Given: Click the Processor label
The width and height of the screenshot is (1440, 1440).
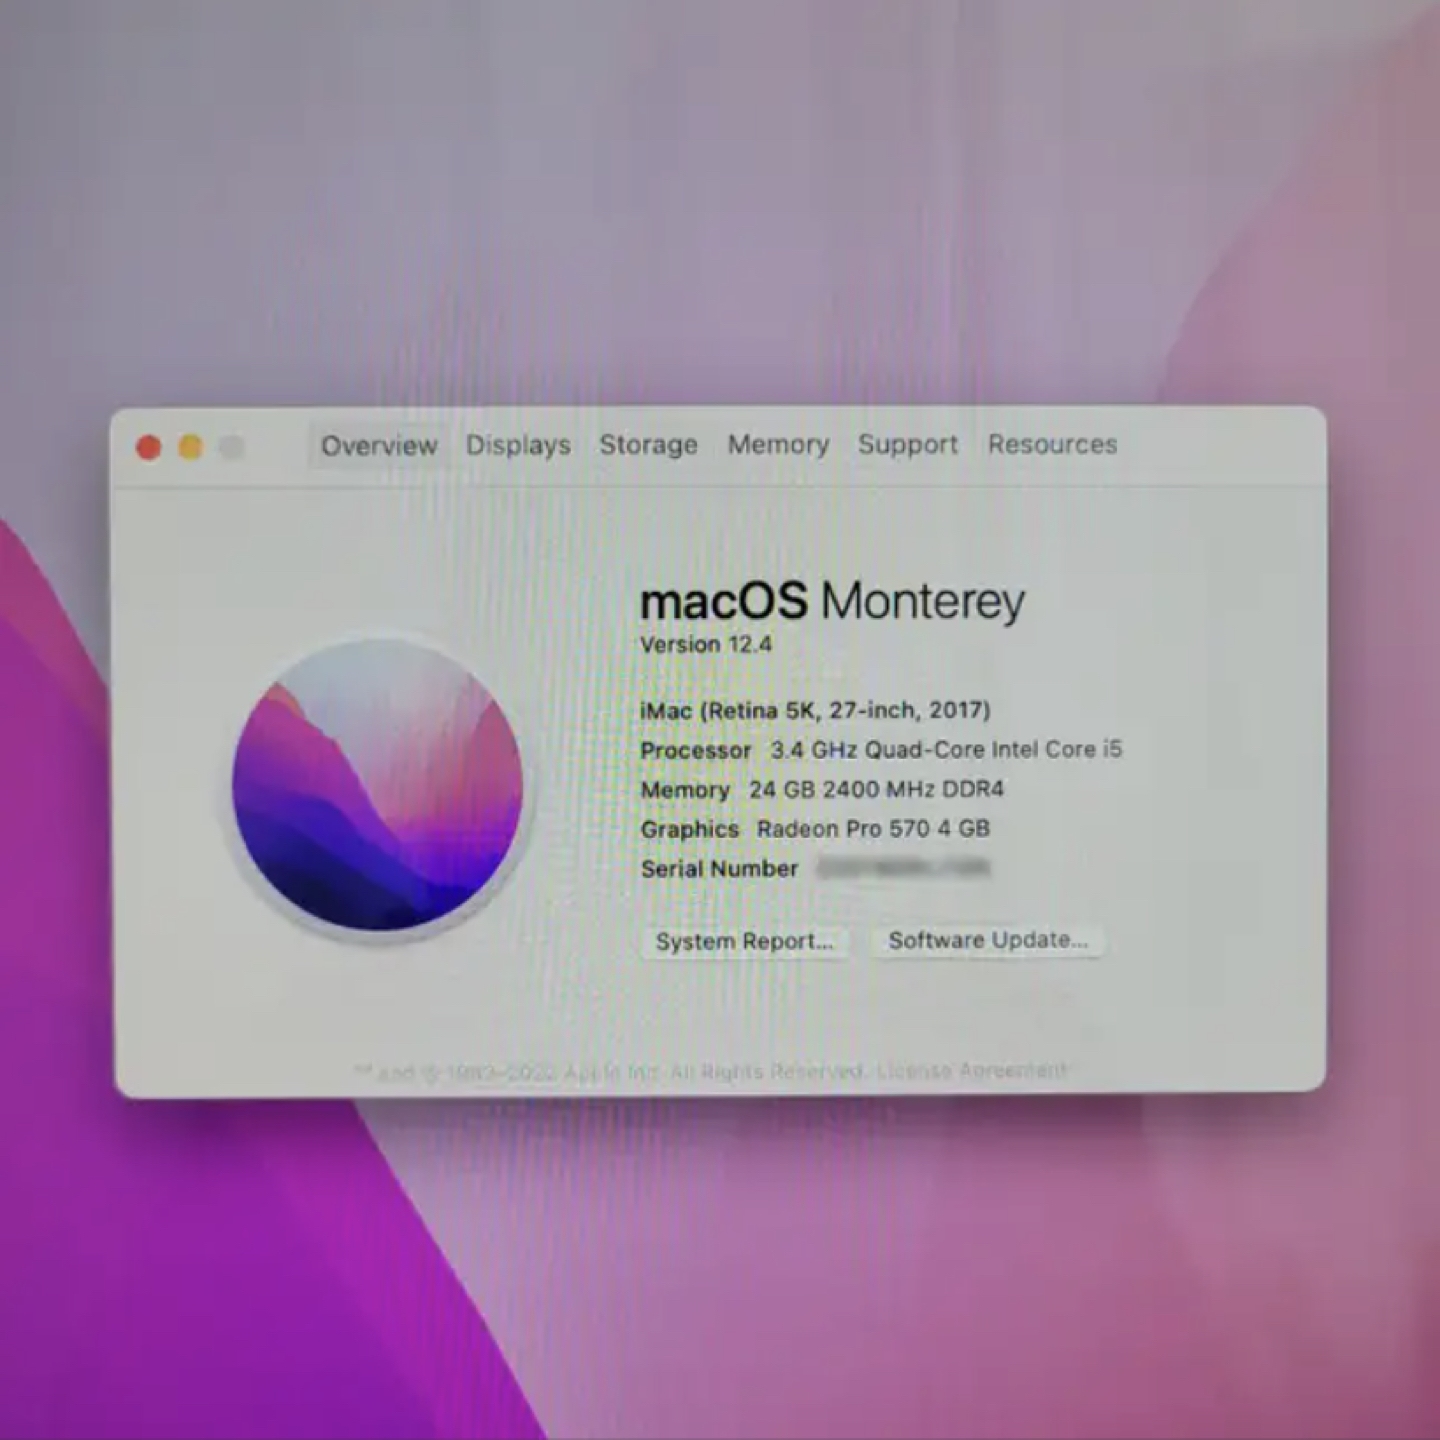Looking at the screenshot, I should [696, 750].
